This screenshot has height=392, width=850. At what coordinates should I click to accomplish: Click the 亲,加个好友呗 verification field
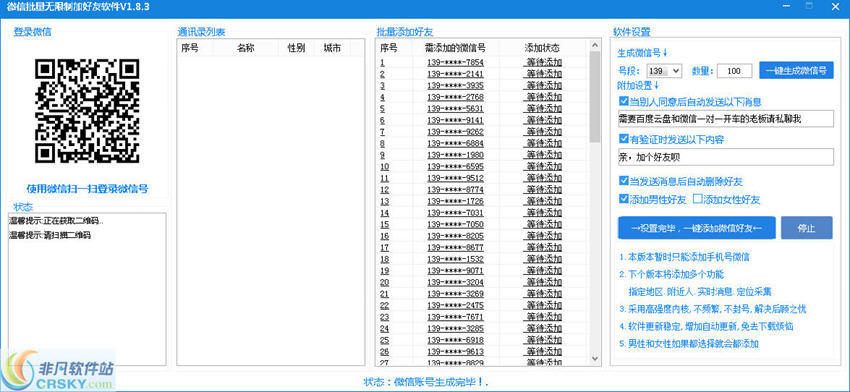click(725, 157)
